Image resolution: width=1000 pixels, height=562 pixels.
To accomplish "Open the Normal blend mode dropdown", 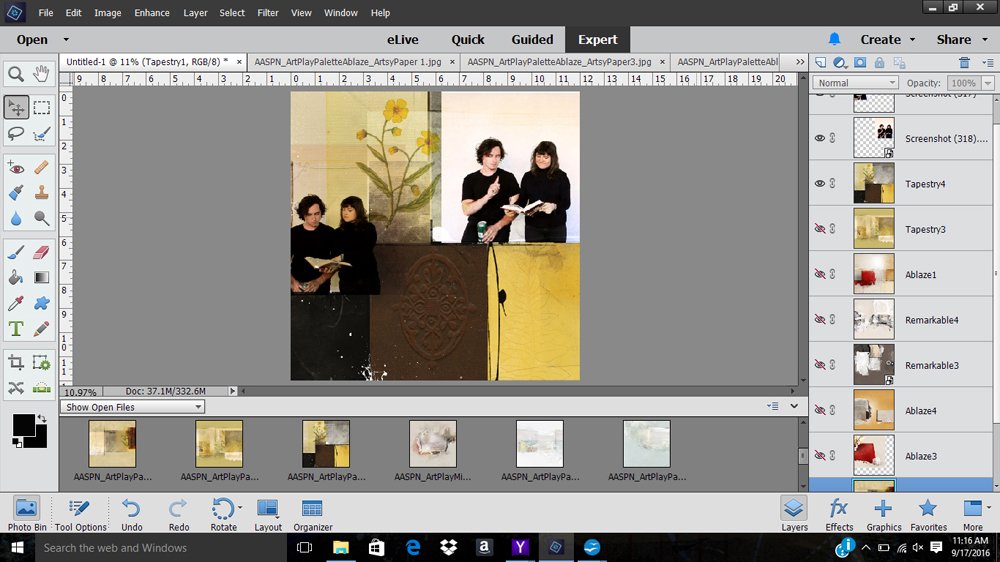I will pyautogui.click(x=855, y=83).
